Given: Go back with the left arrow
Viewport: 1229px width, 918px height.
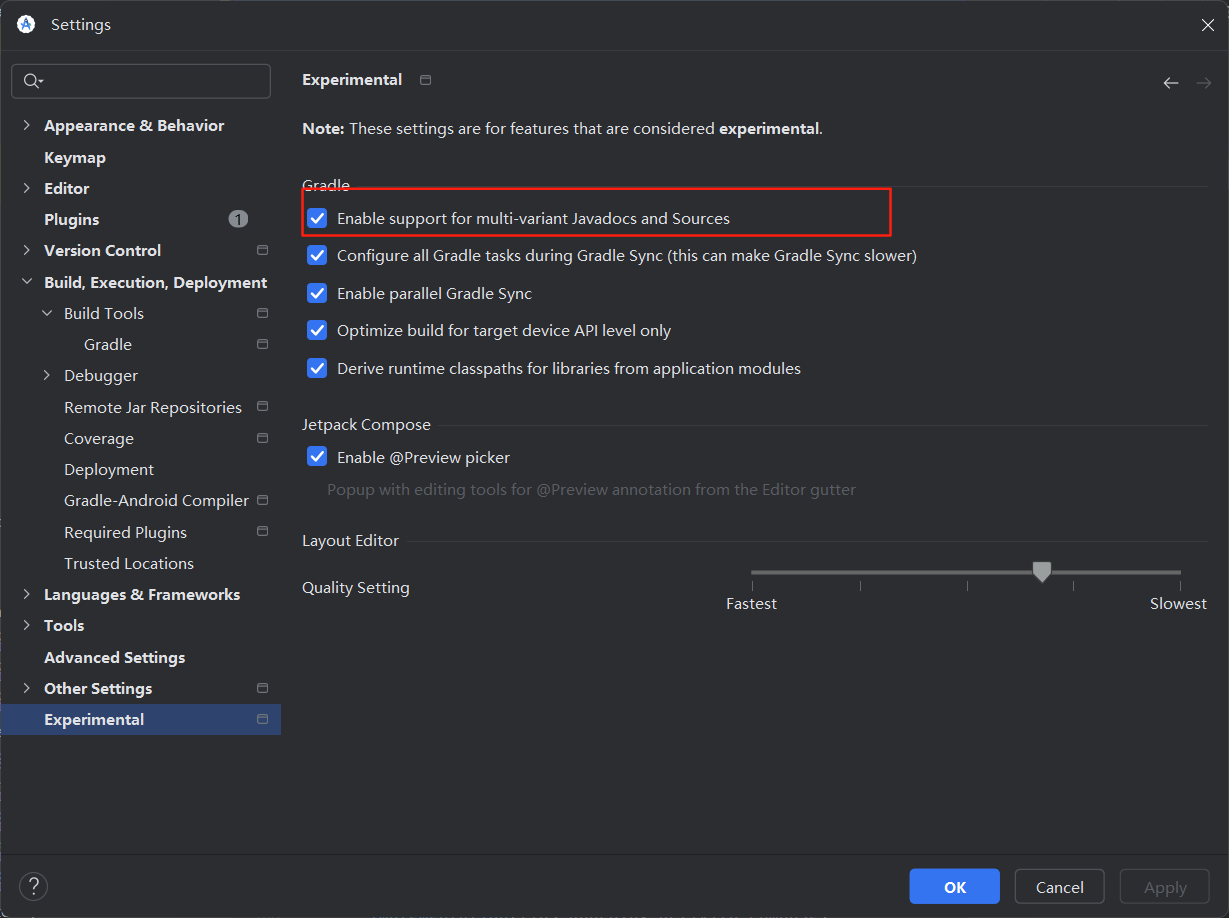Looking at the screenshot, I should (x=1170, y=83).
